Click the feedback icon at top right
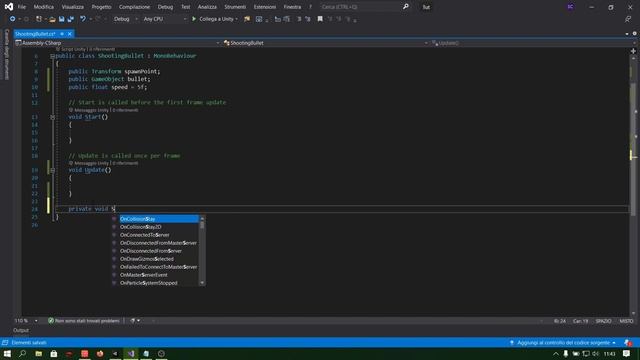This screenshot has height=360, width=640. click(x=628, y=19)
